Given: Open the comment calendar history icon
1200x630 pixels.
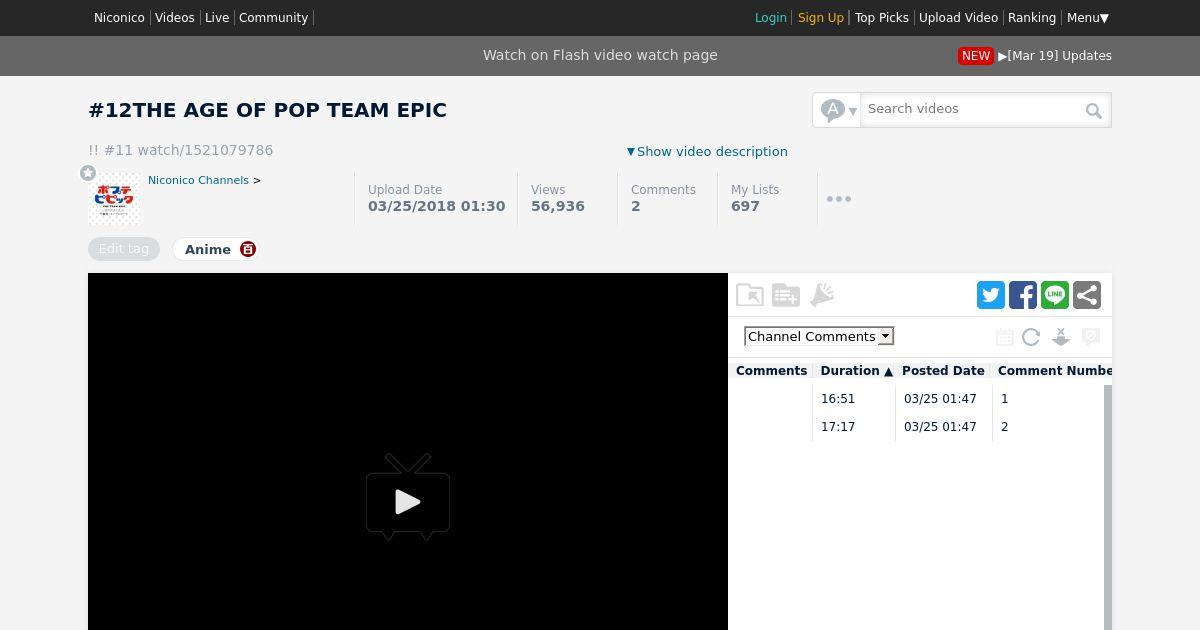Looking at the screenshot, I should 1005,337.
